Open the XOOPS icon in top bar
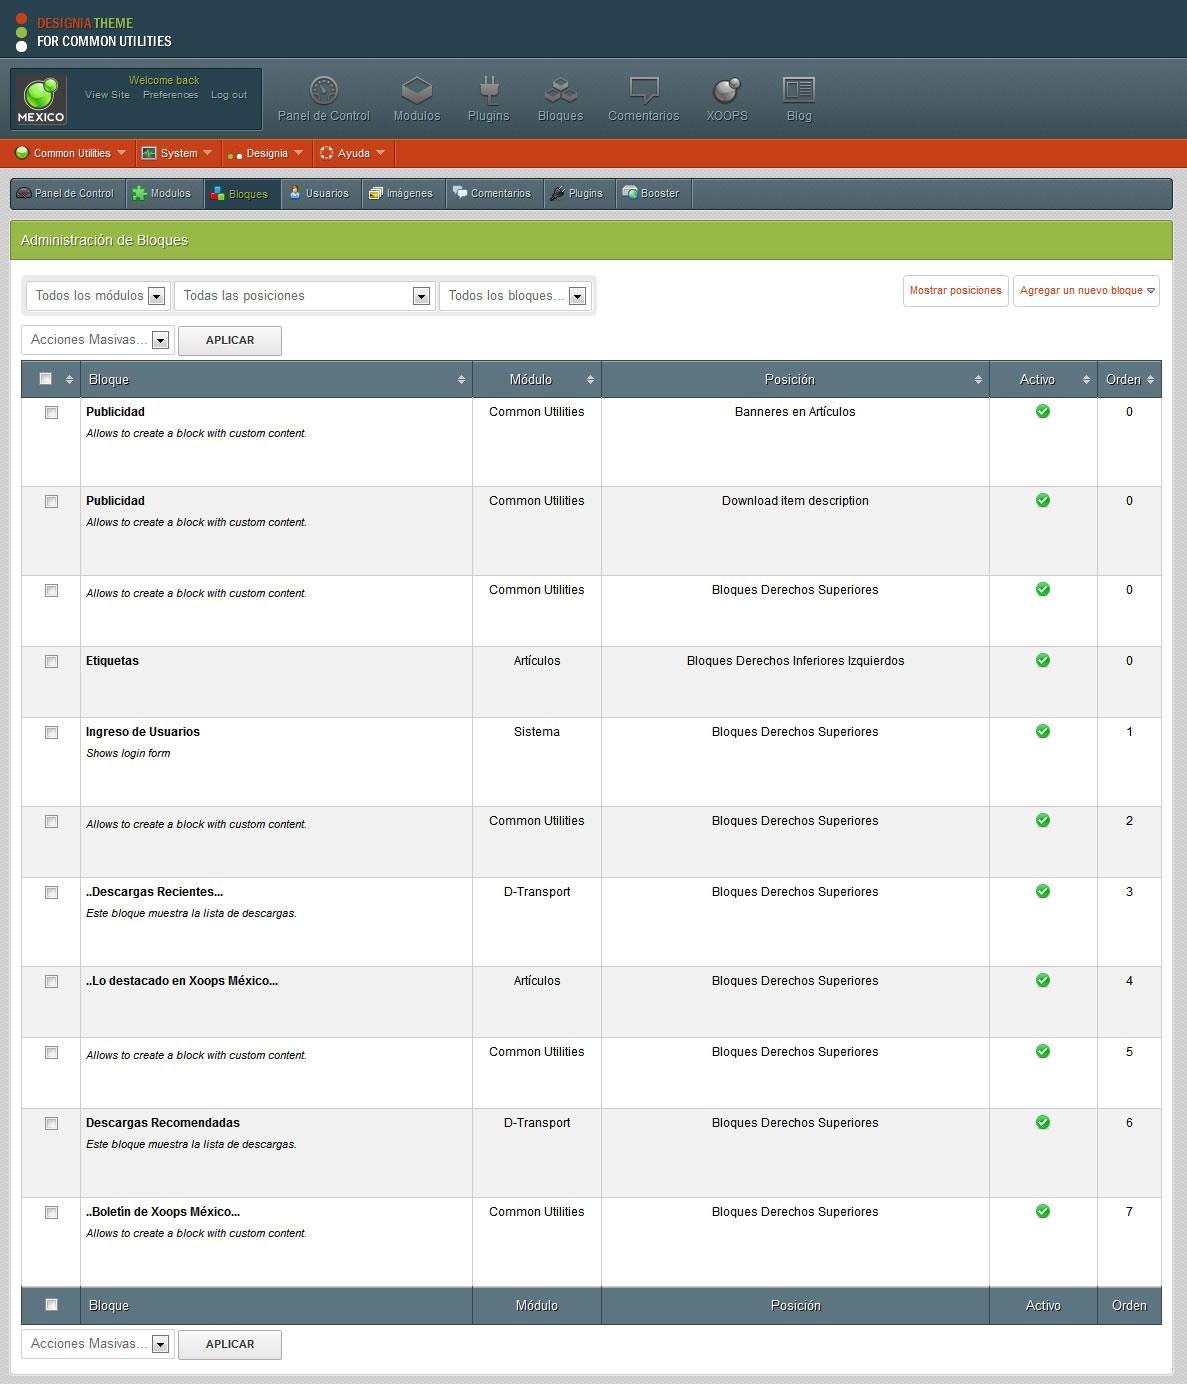The image size is (1187, 1384). [x=727, y=90]
